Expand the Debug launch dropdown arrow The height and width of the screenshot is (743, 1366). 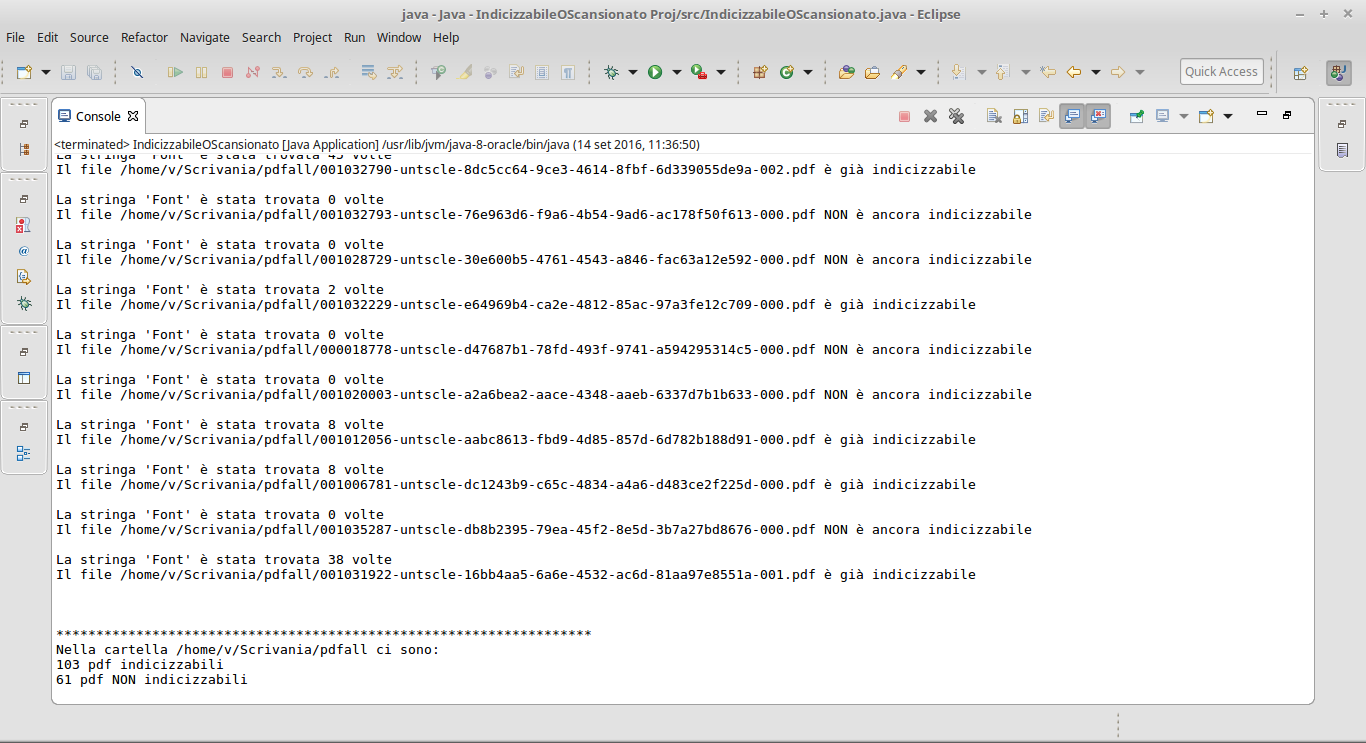coord(633,72)
